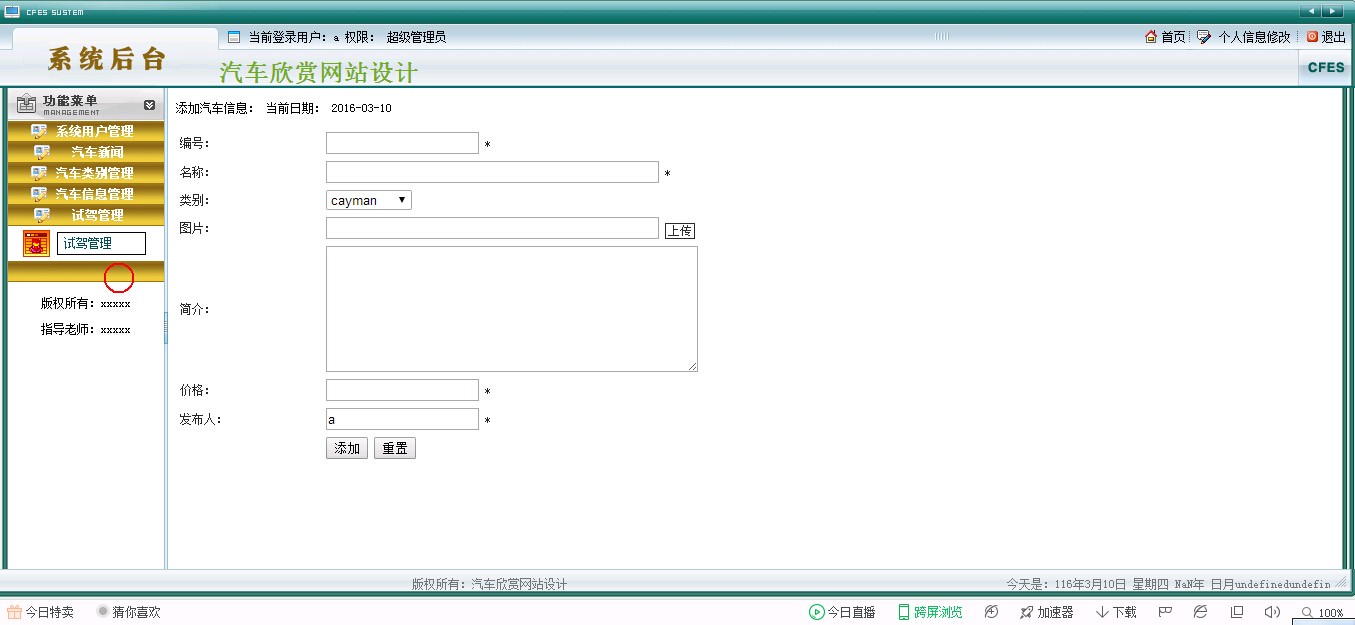Click the 100% zoom magnifier control
This screenshot has width=1355, height=625.
pyautogui.click(x=1322, y=613)
